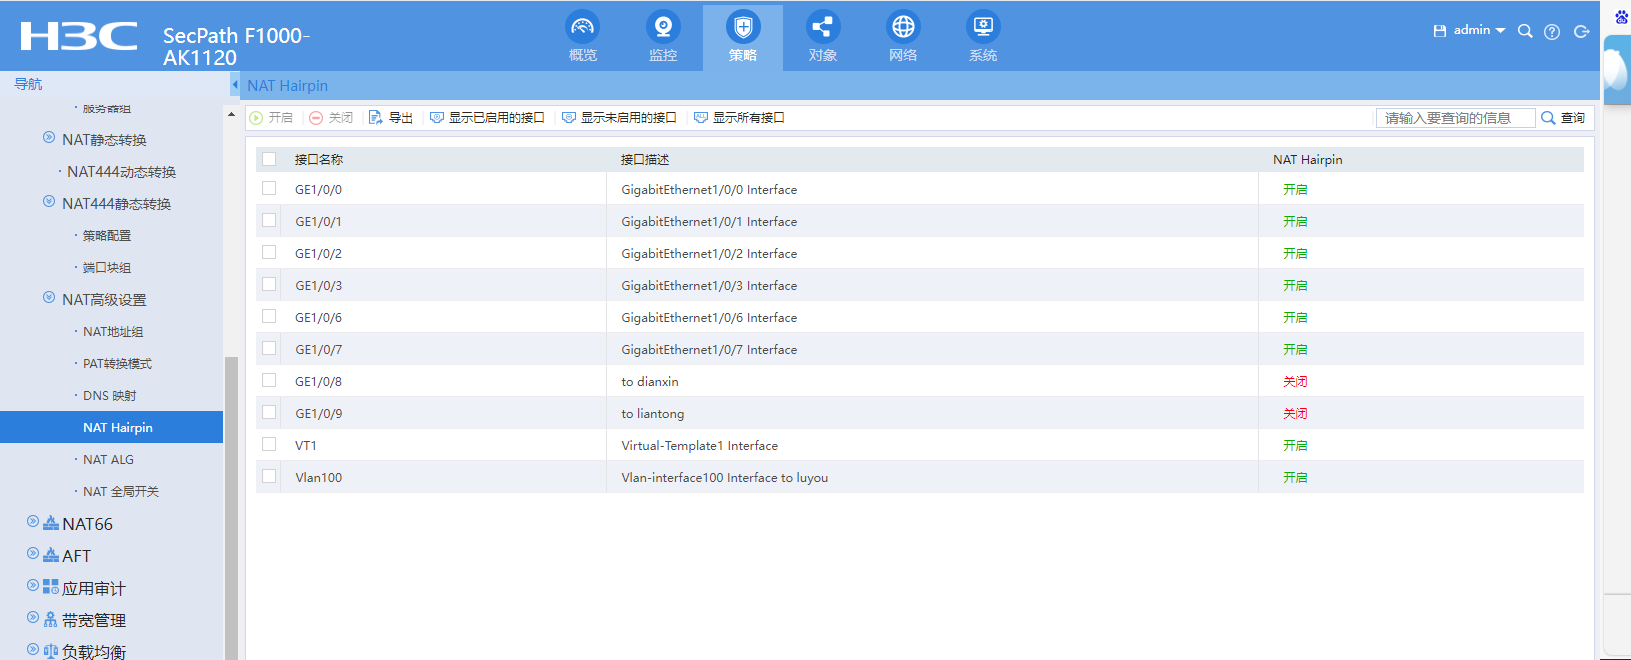The image size is (1631, 660).
Task: Open the 对象 objects icon
Action: [x=823, y=27]
